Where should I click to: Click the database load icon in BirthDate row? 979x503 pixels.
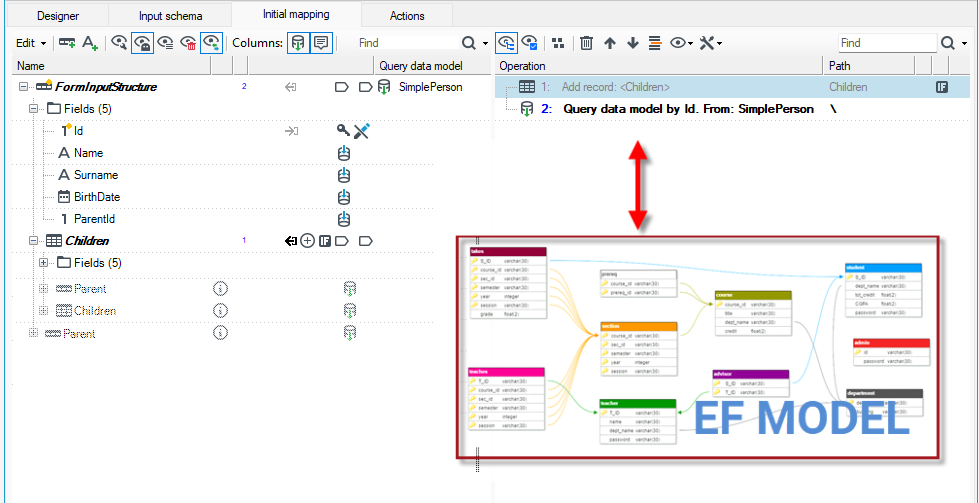pos(343,197)
